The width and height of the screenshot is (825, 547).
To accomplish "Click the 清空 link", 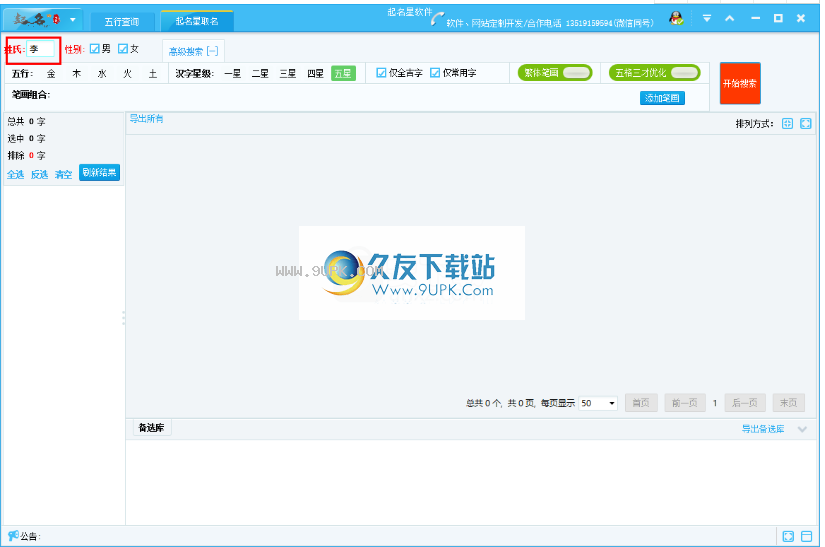I will click(63, 175).
